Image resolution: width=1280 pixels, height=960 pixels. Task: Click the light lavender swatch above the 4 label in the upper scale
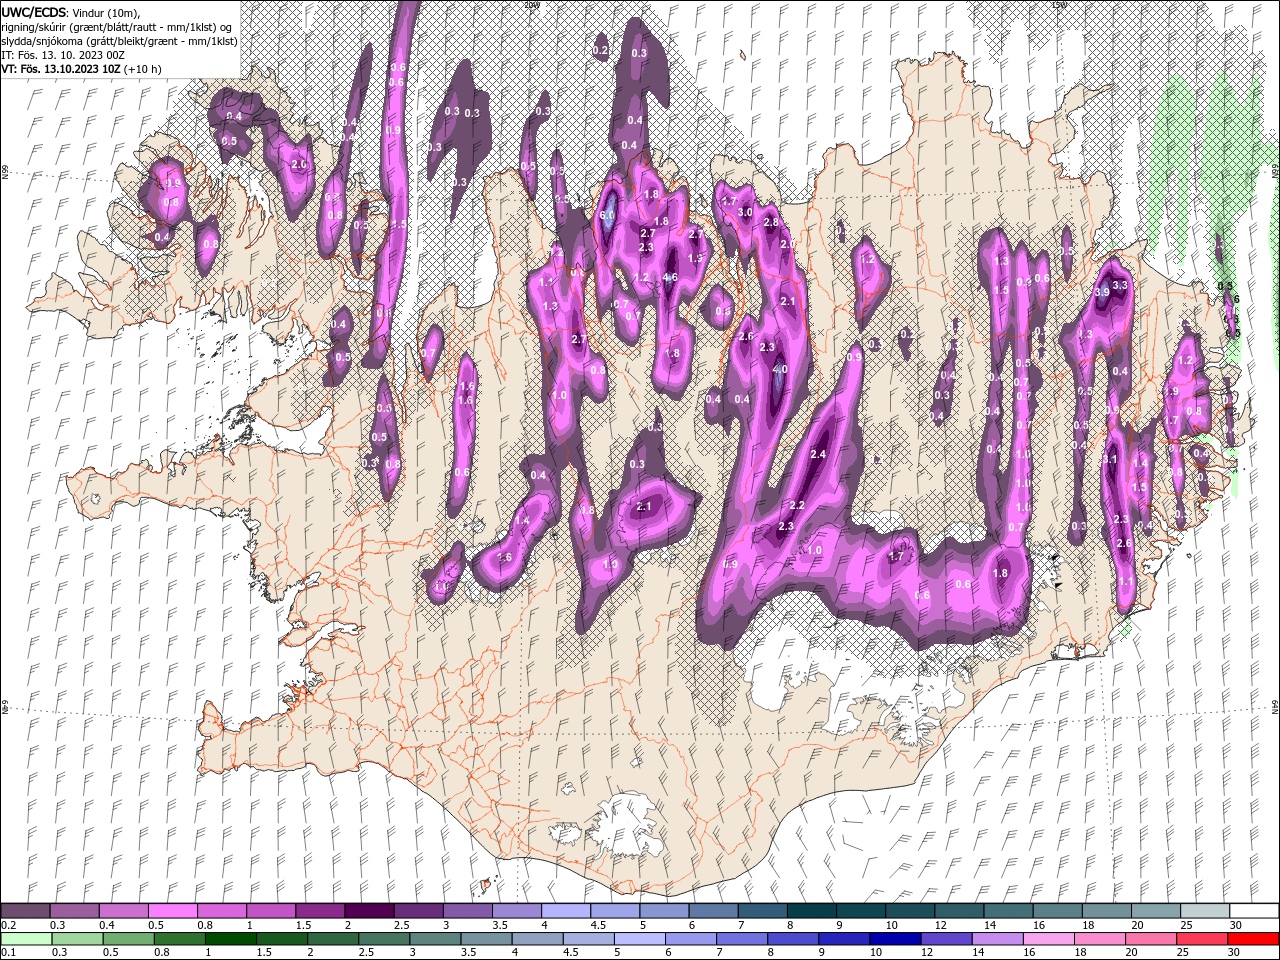pyautogui.click(x=566, y=910)
